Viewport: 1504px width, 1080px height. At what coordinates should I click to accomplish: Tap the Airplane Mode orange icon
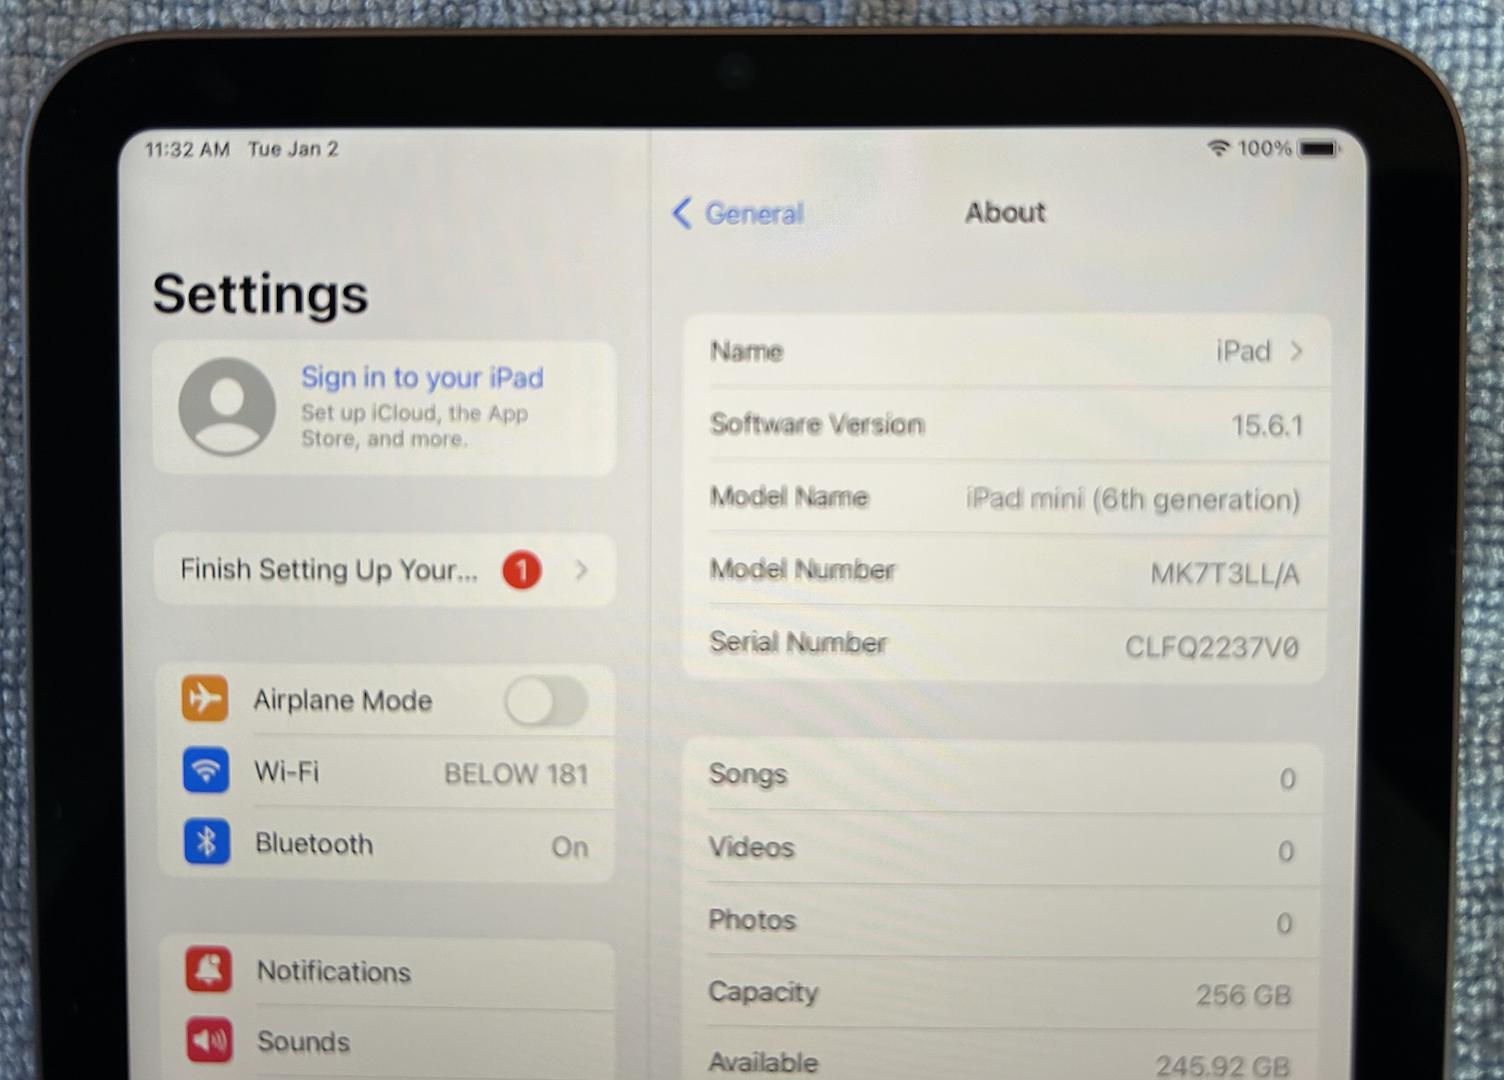point(205,698)
